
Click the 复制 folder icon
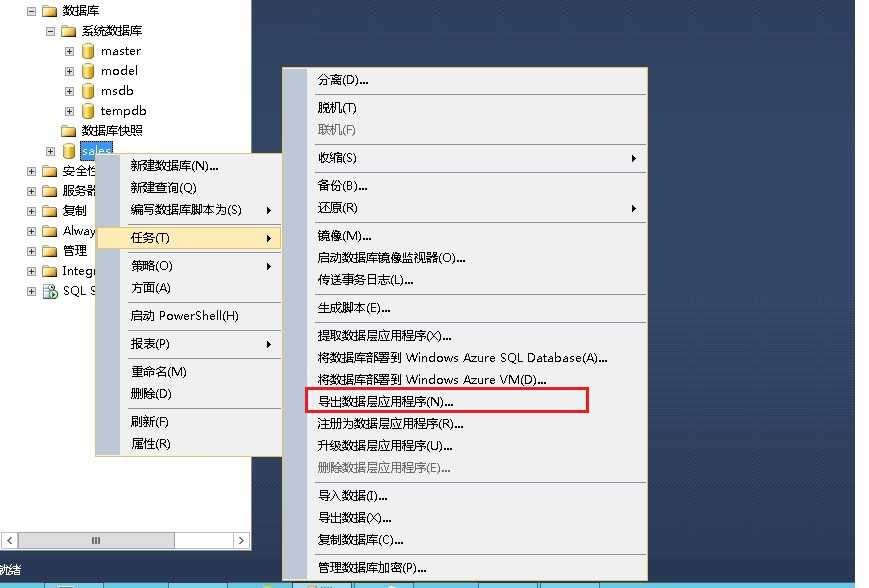pyautogui.click(x=49, y=211)
